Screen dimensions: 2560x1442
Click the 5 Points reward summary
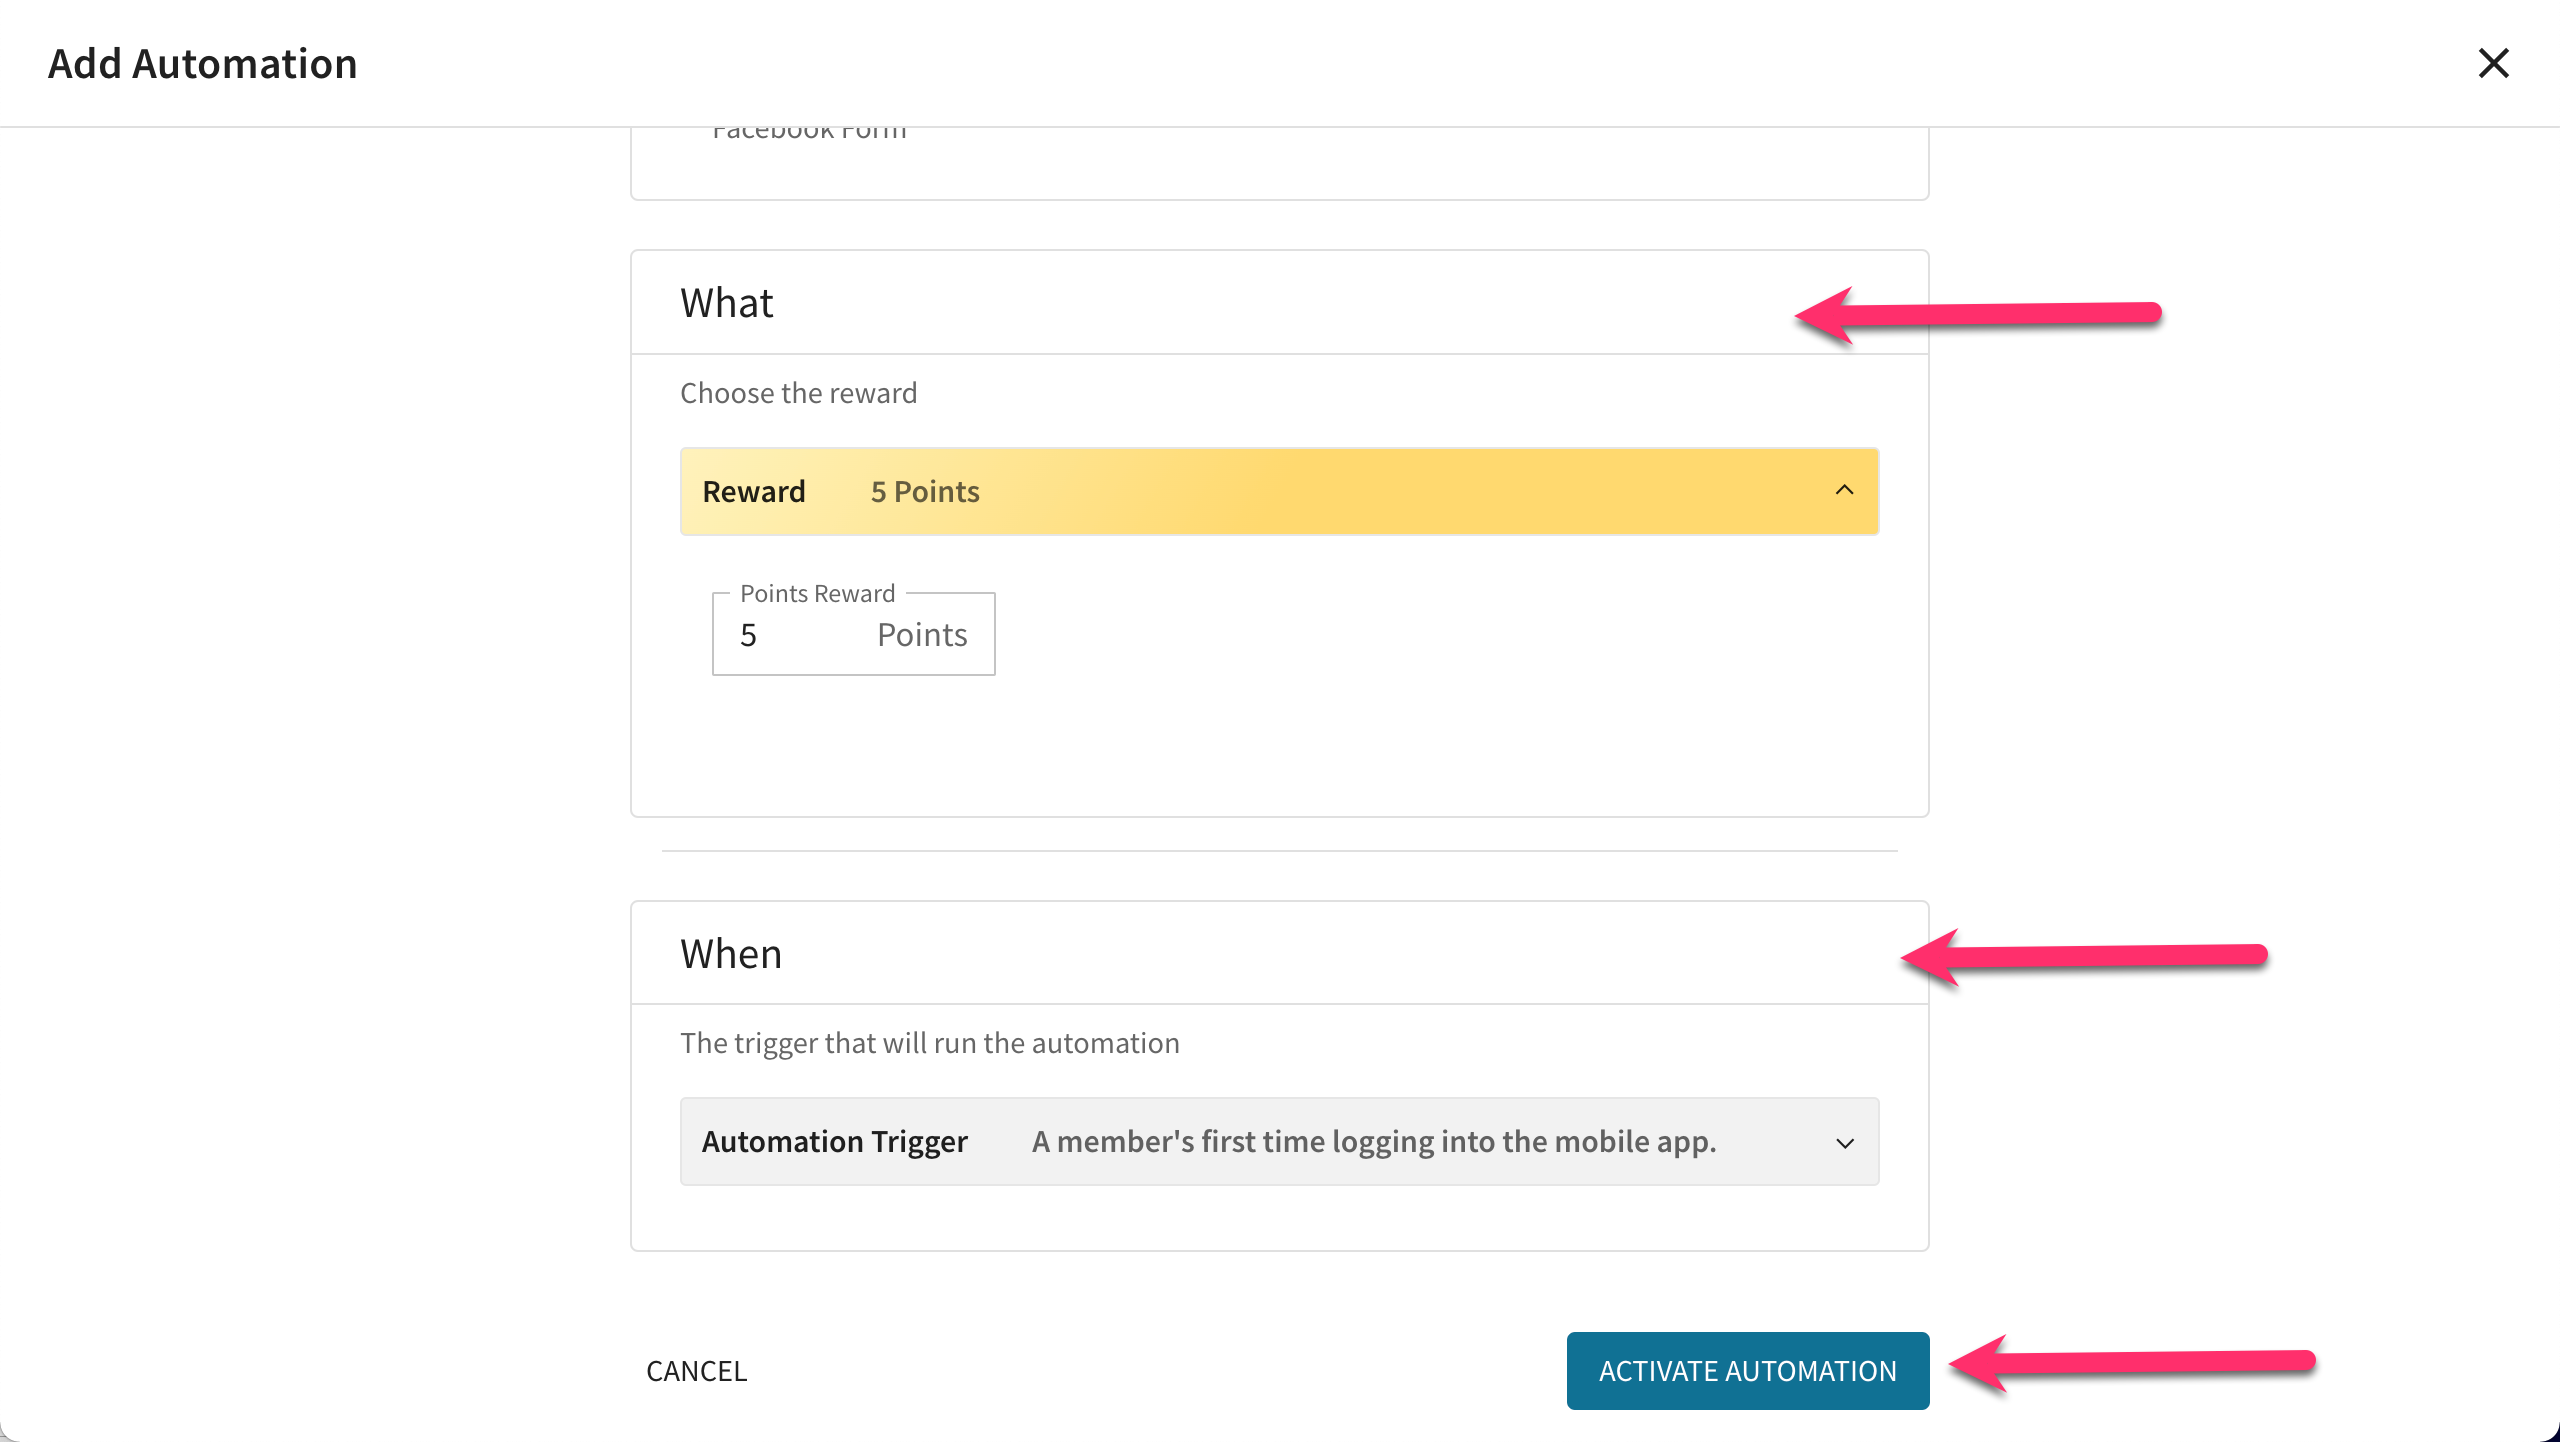[925, 492]
